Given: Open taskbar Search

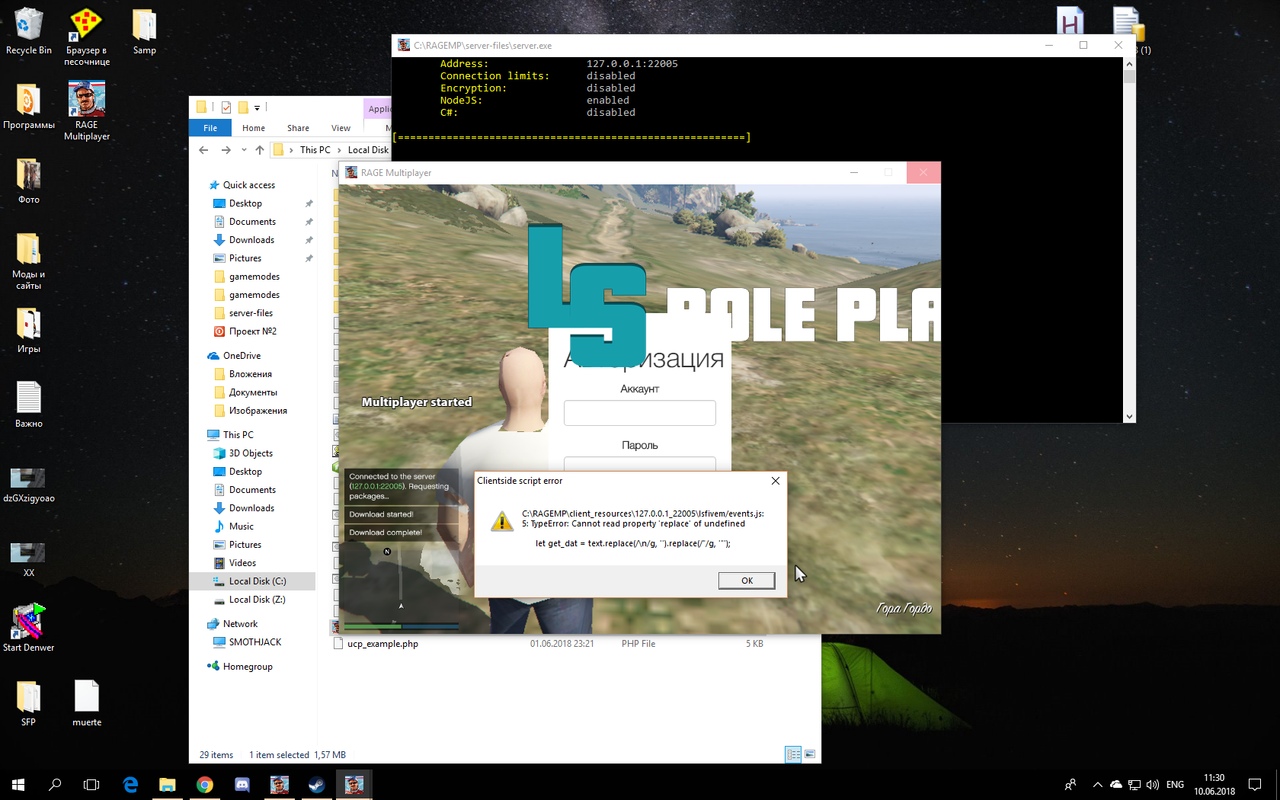Looking at the screenshot, I should click(x=55, y=785).
